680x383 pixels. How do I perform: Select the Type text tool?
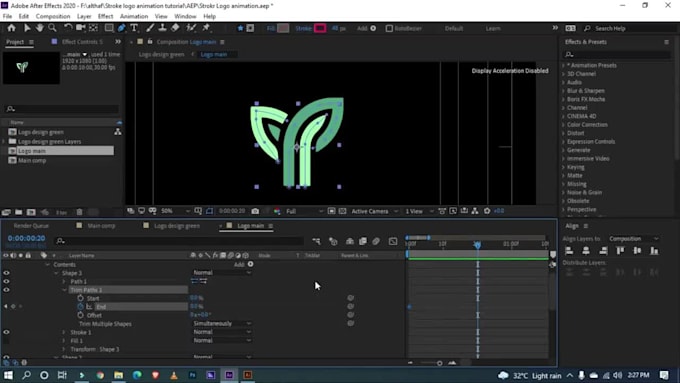[x=134, y=28]
